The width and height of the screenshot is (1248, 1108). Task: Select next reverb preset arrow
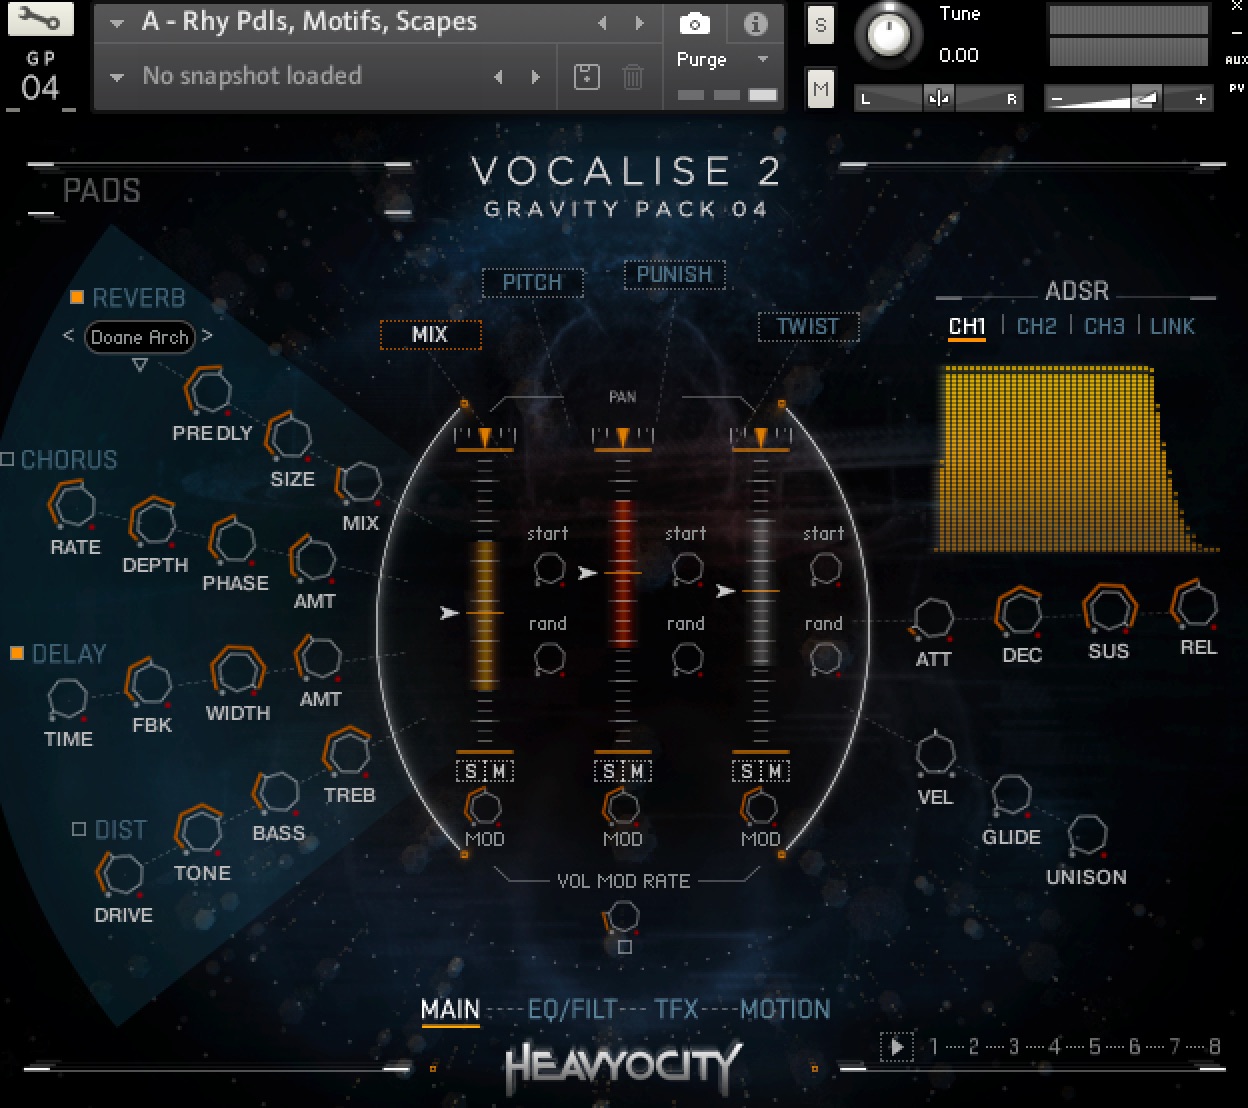207,336
